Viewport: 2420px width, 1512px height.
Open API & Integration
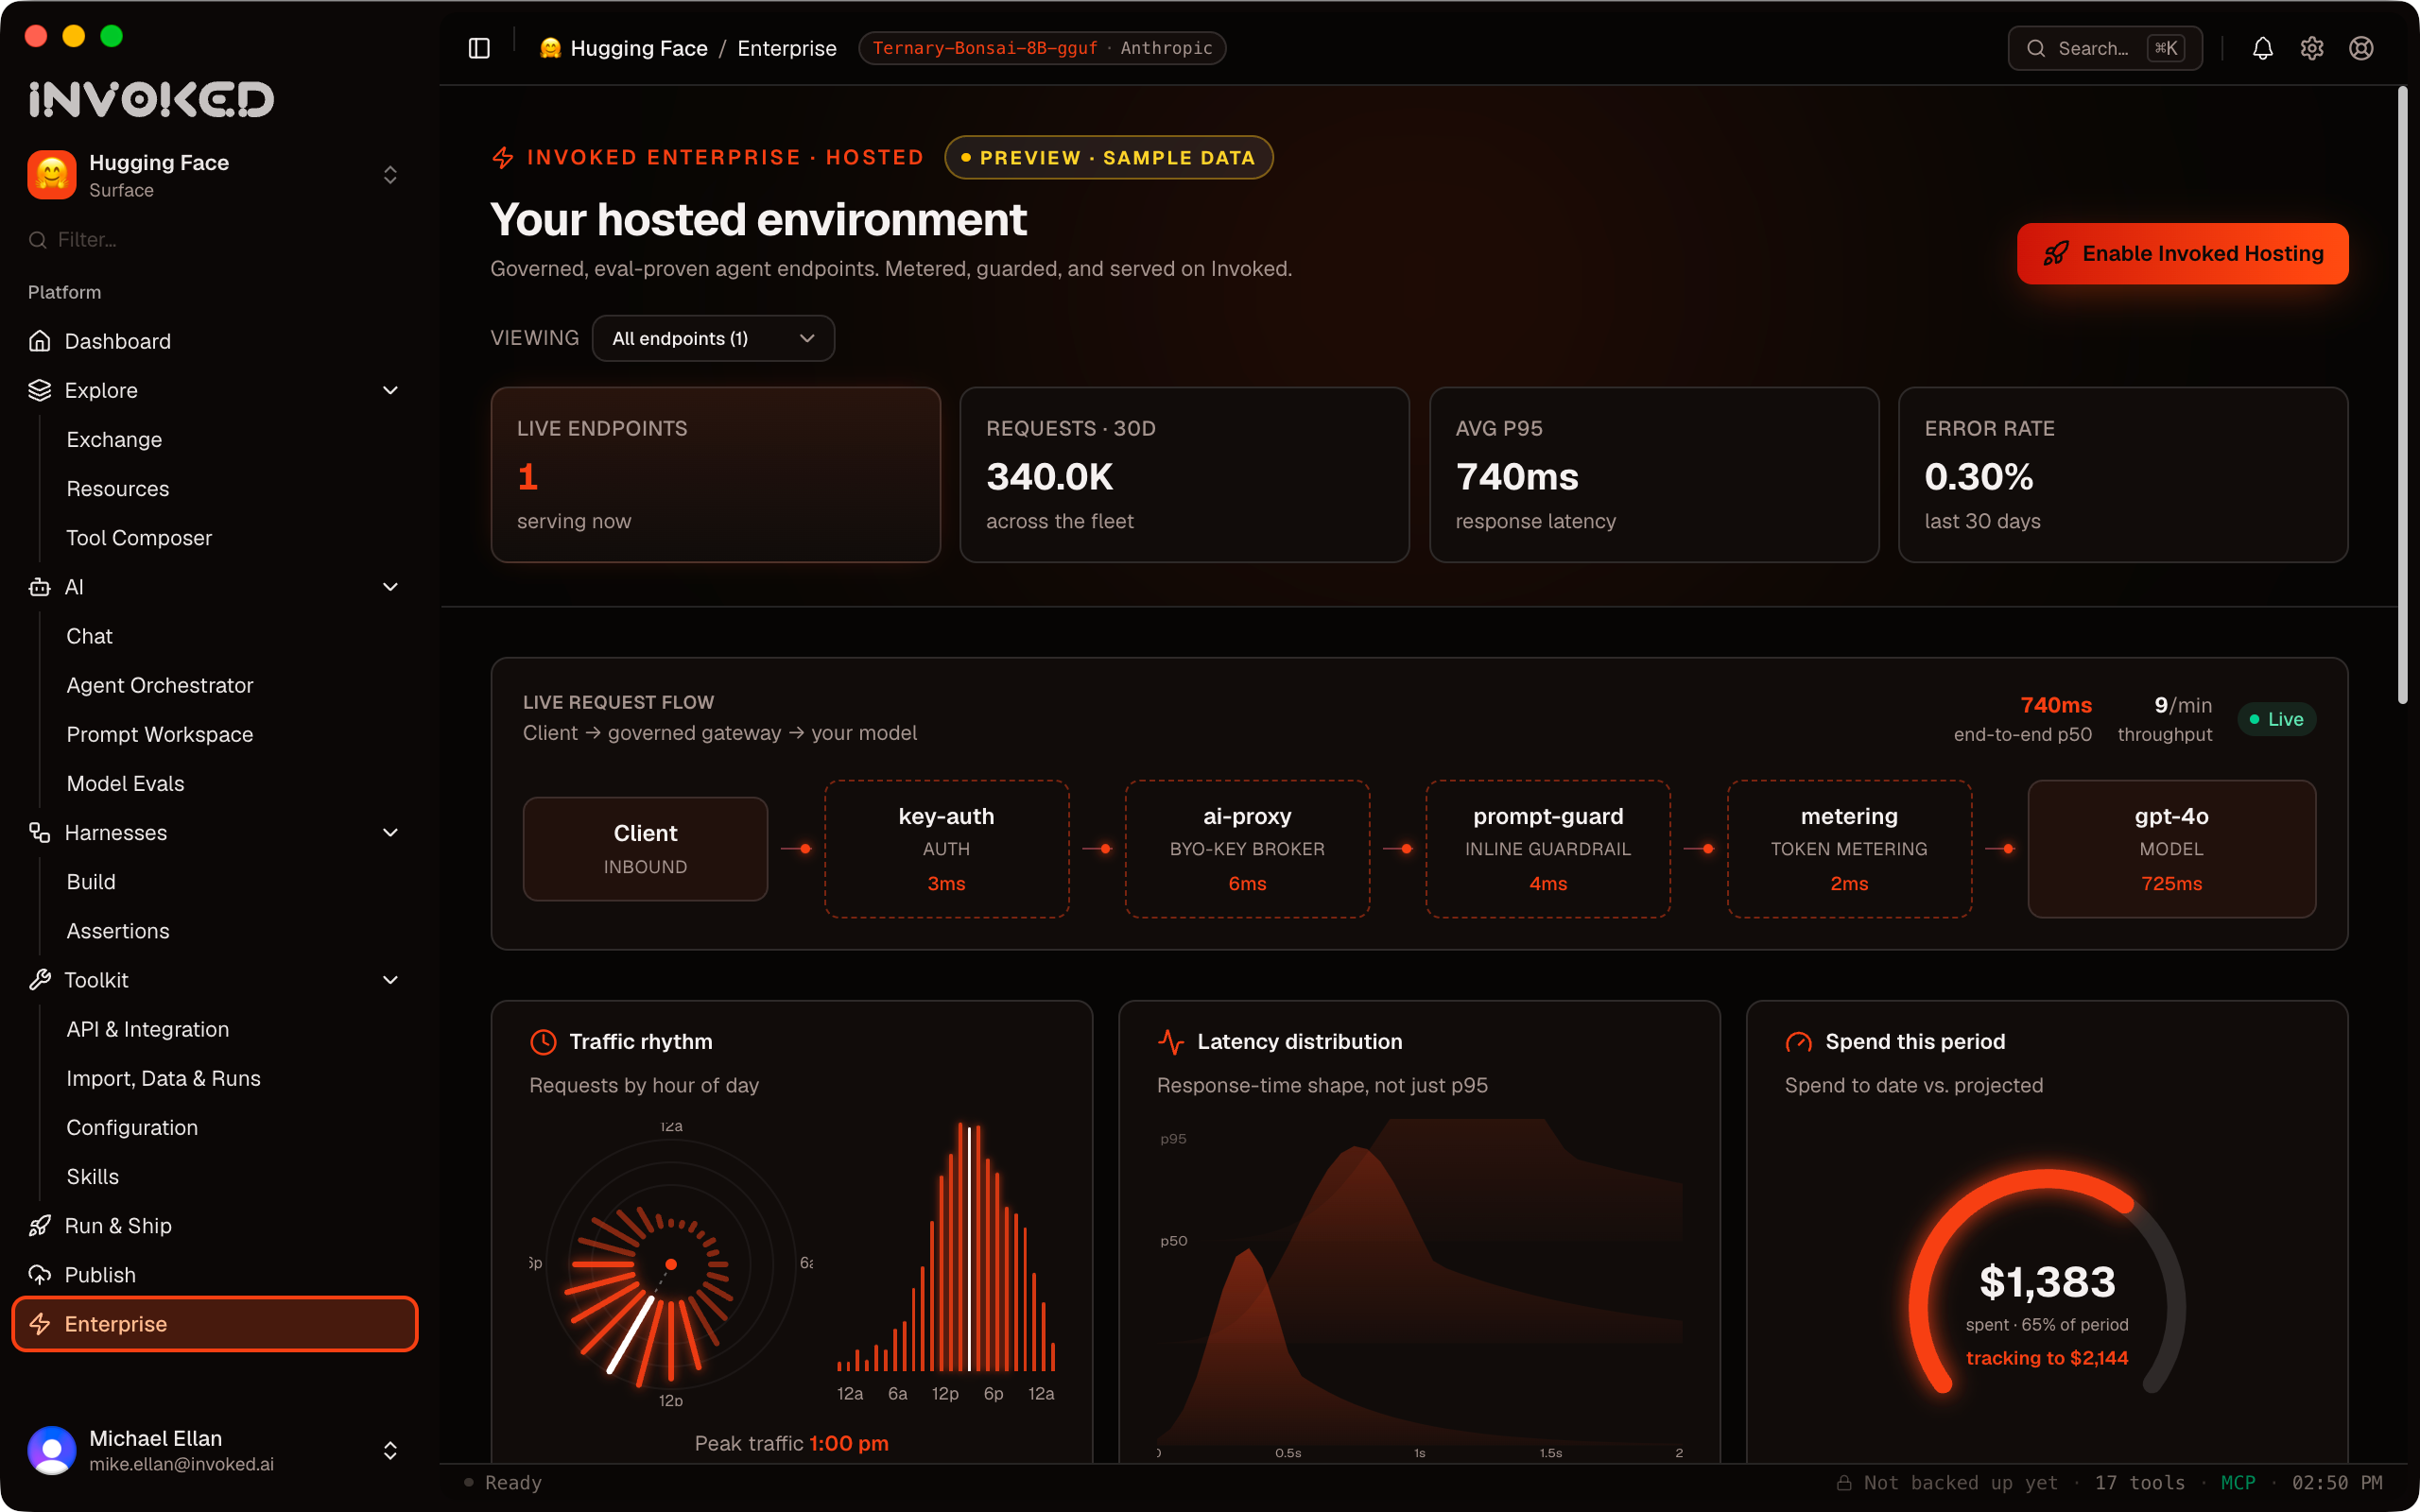pos(148,1029)
